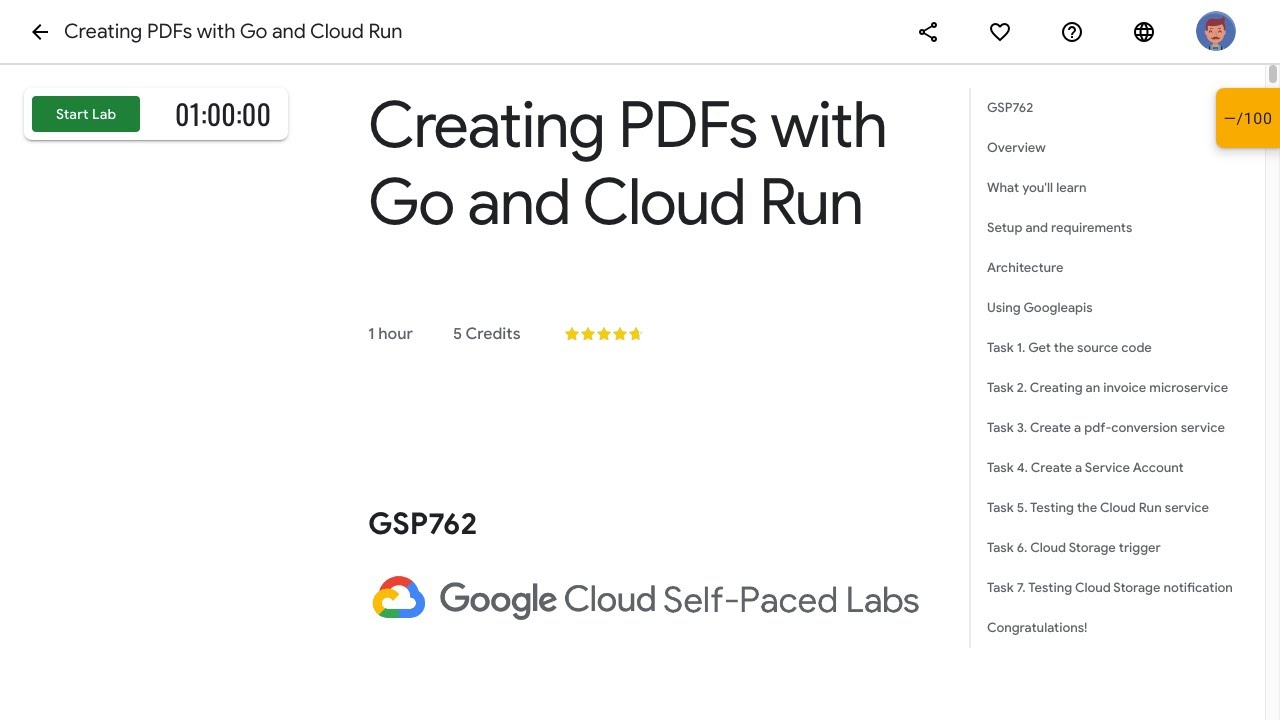Click the 01:00:00 lab timer
This screenshot has height=720, width=1280.
(223, 115)
